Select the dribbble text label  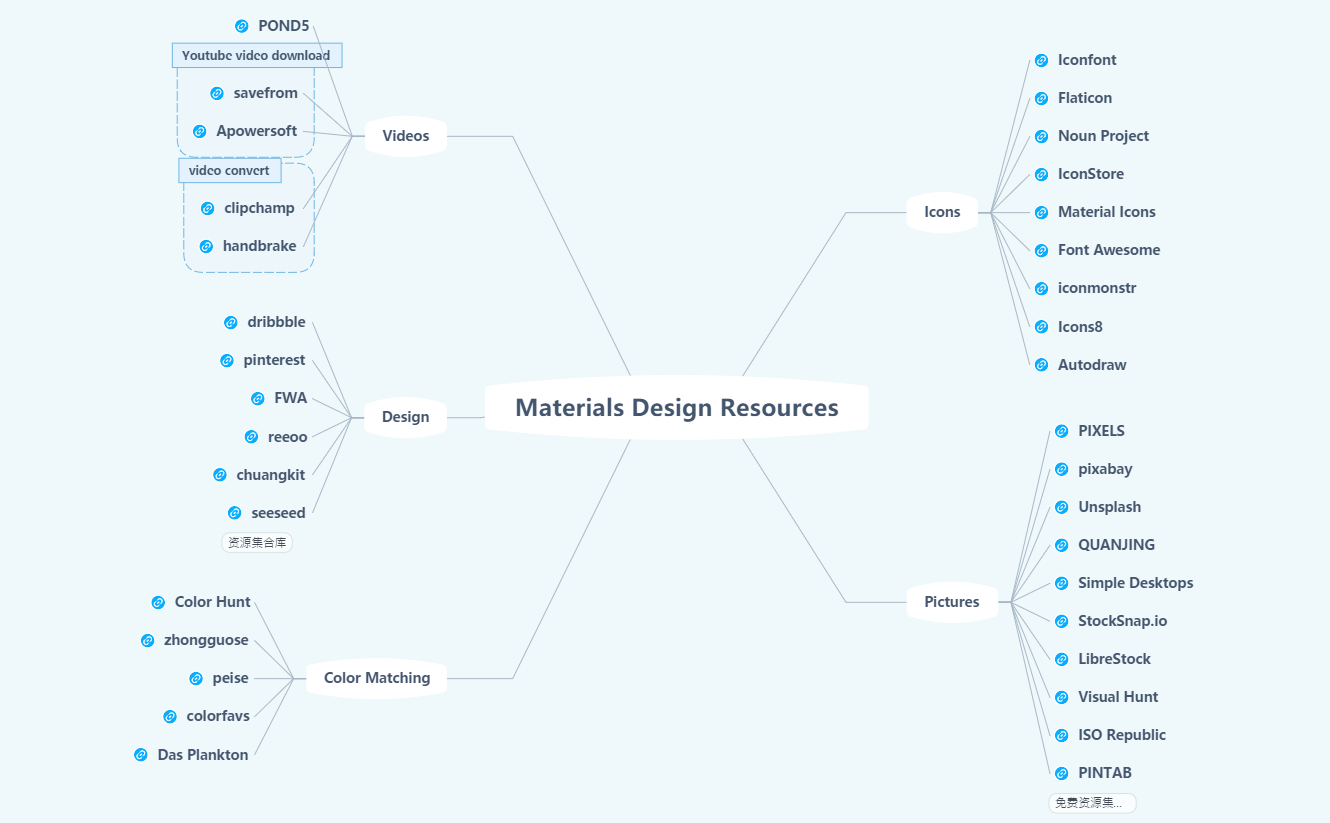pyautogui.click(x=277, y=322)
